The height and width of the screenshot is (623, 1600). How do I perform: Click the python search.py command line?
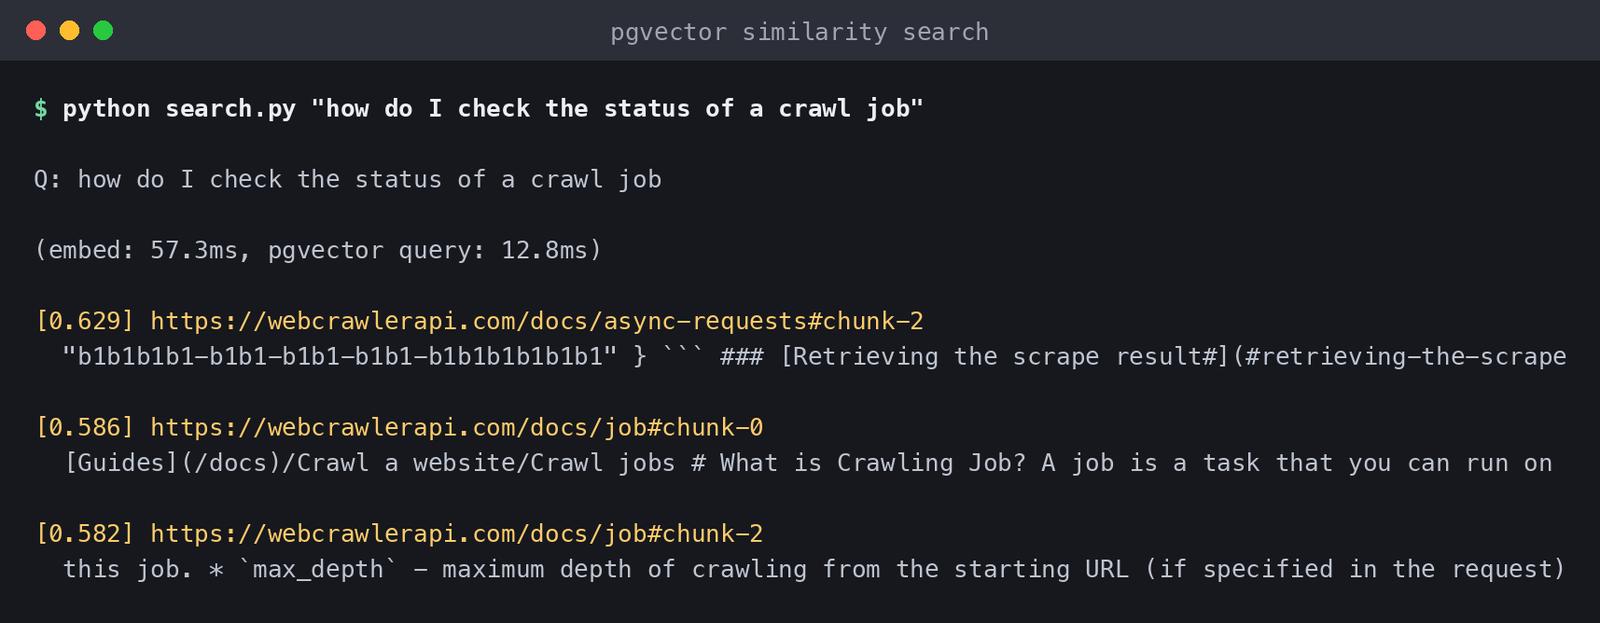pyautogui.click(x=492, y=109)
